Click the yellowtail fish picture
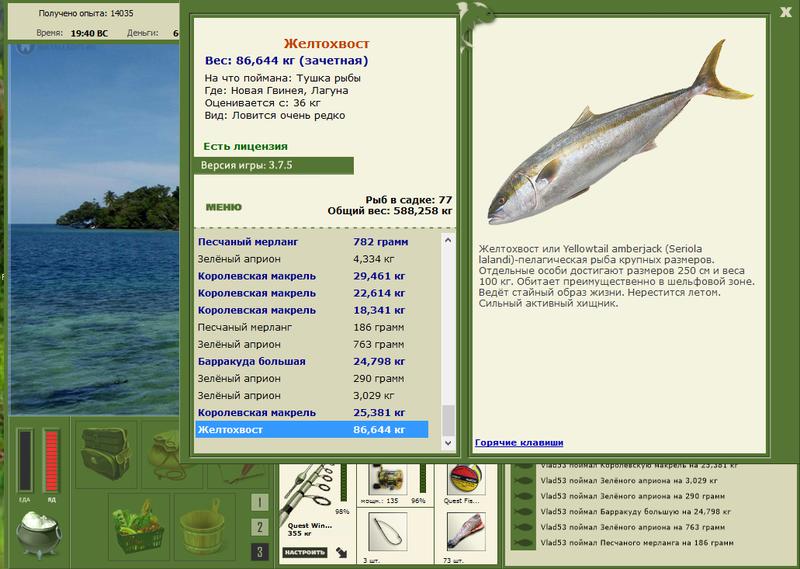The width and height of the screenshot is (800, 569). point(619,132)
